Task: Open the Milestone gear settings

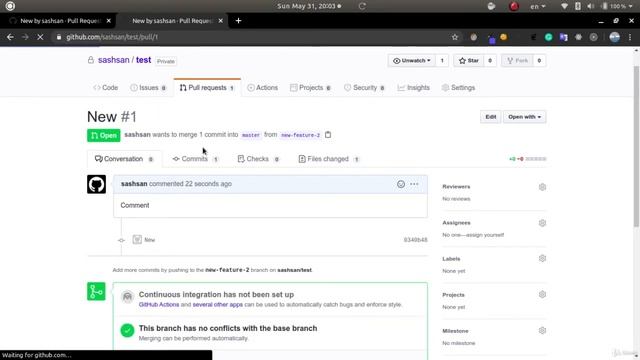Action: pos(542,330)
